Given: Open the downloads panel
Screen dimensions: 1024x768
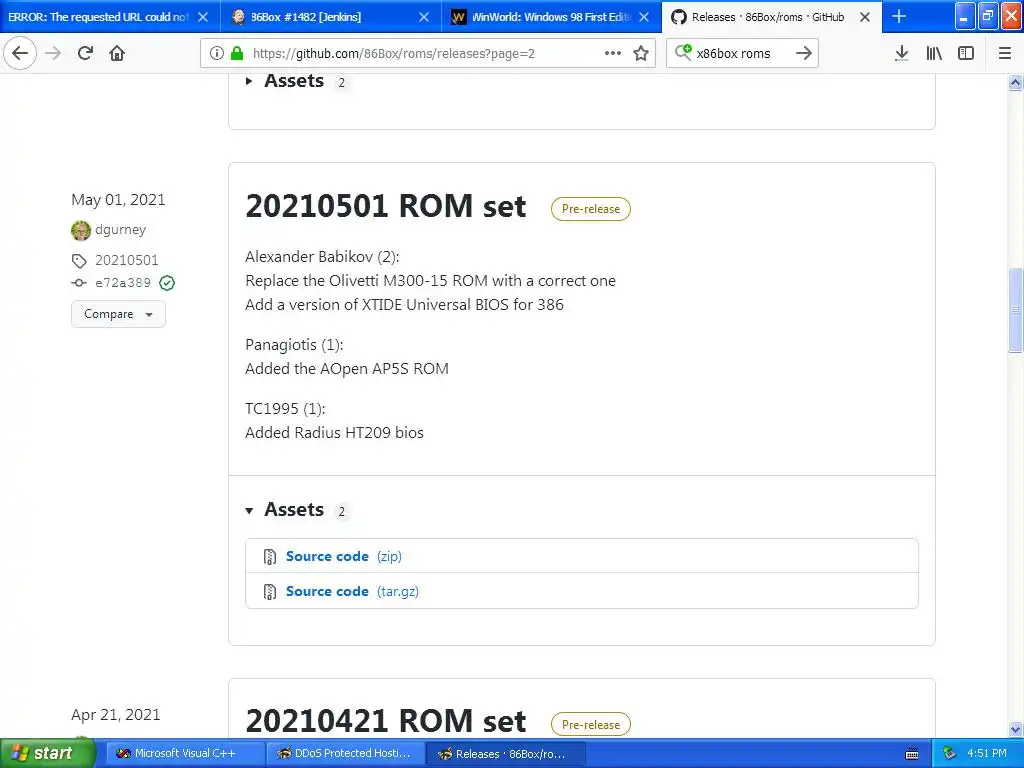Looking at the screenshot, I should pos(902,53).
